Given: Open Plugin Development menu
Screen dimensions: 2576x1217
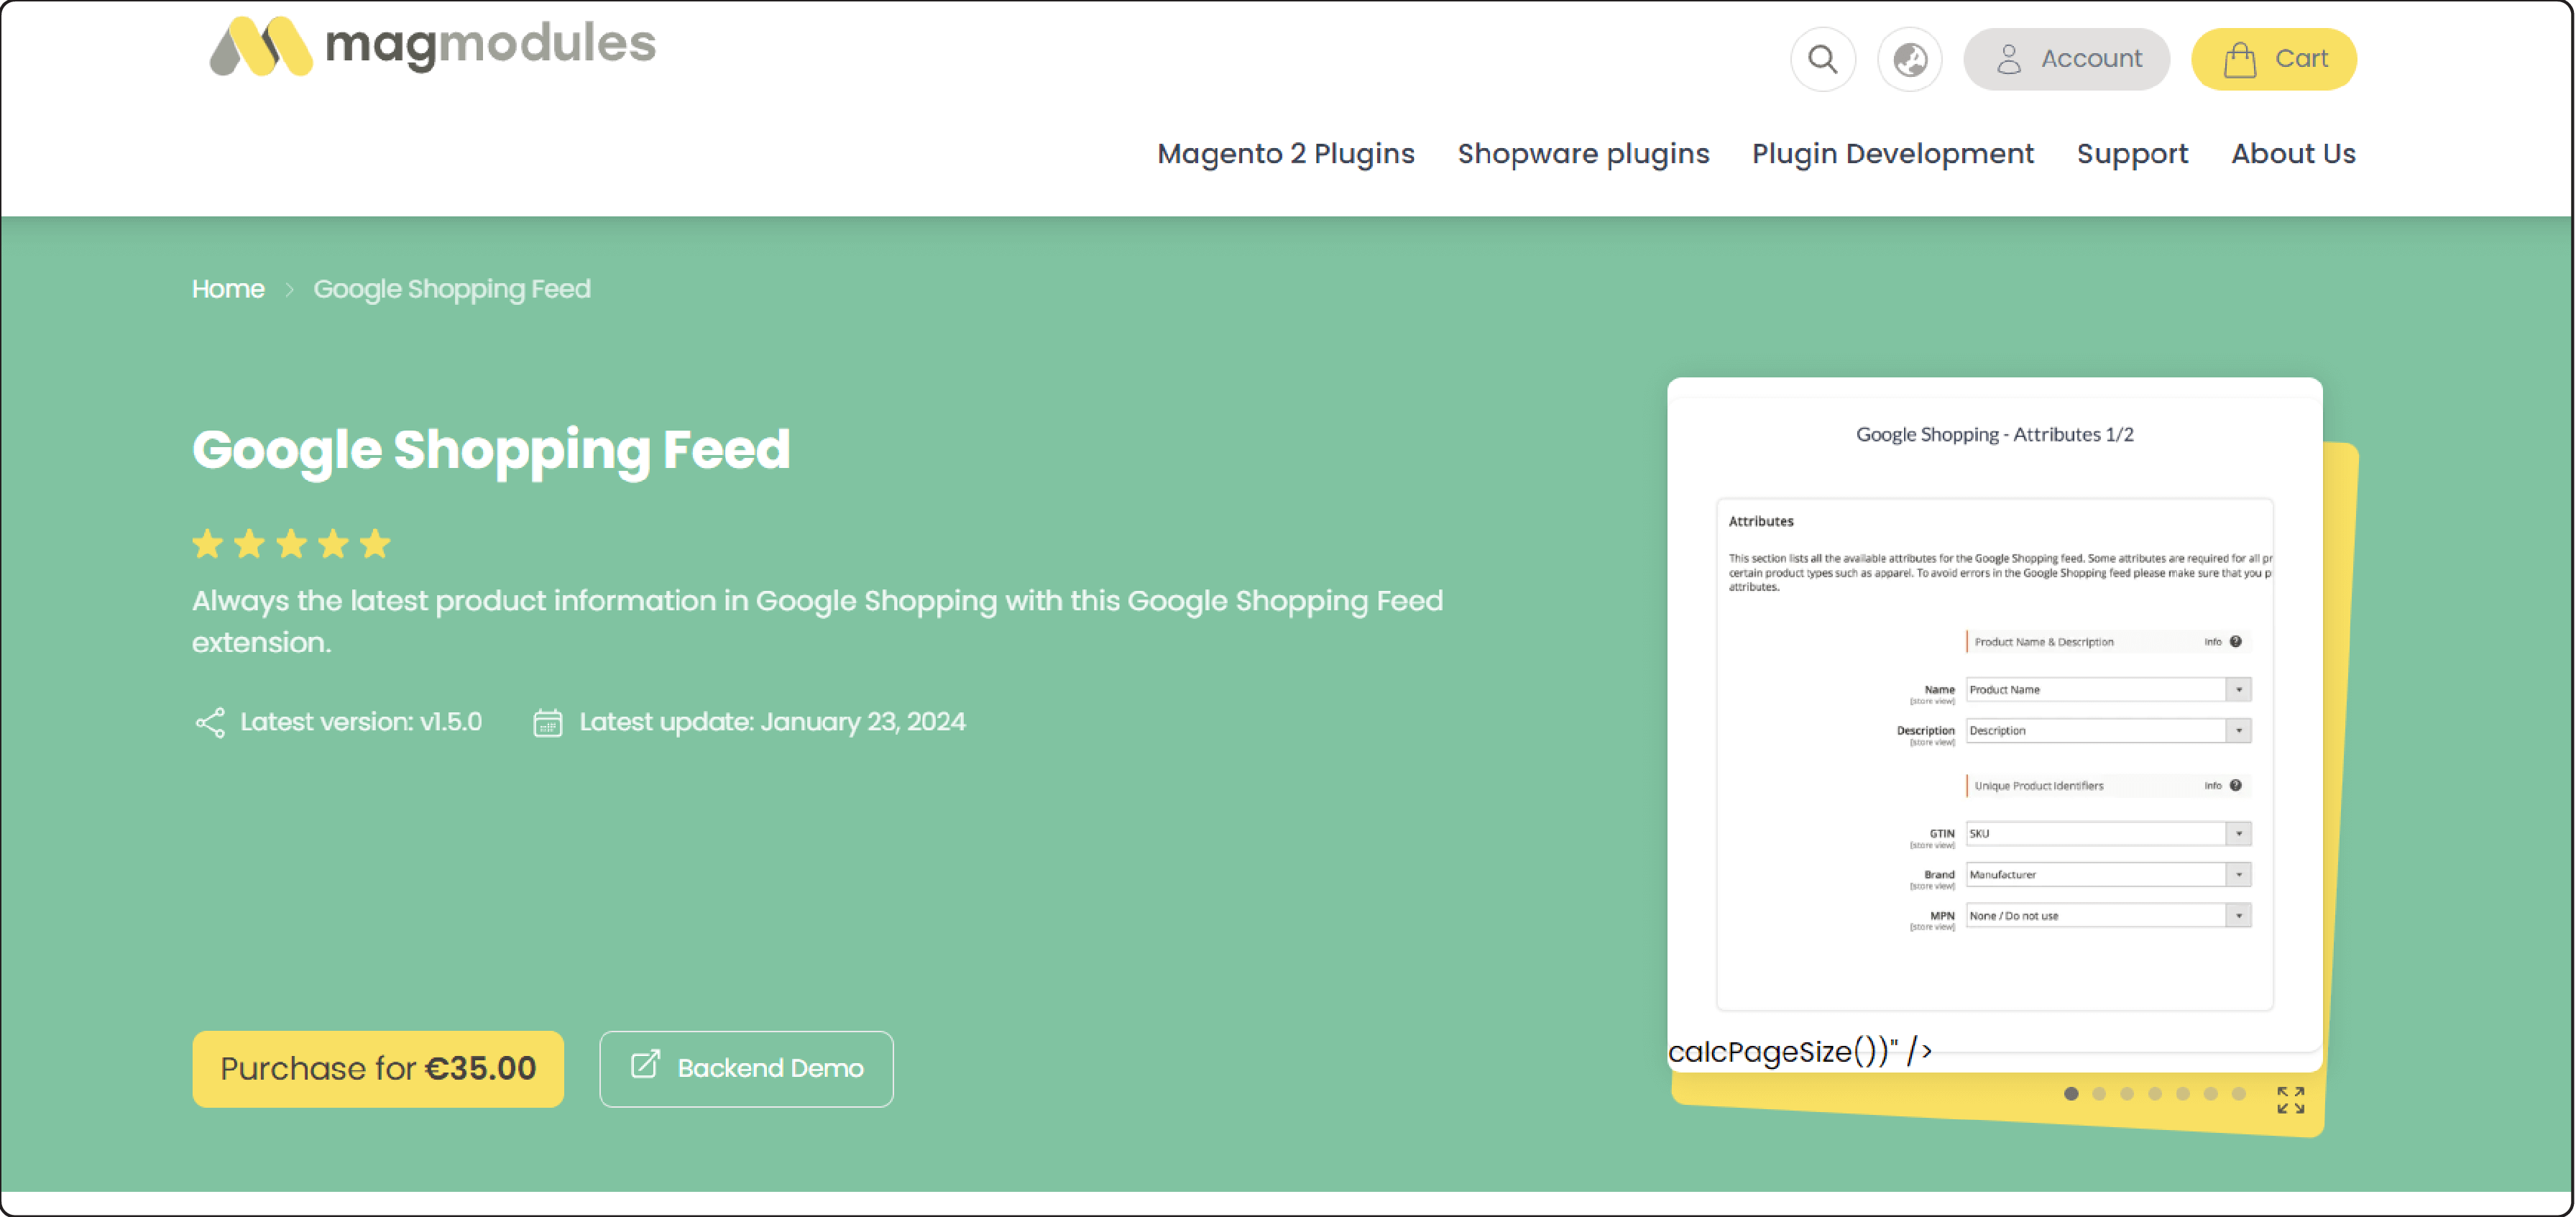Looking at the screenshot, I should click(x=1892, y=154).
